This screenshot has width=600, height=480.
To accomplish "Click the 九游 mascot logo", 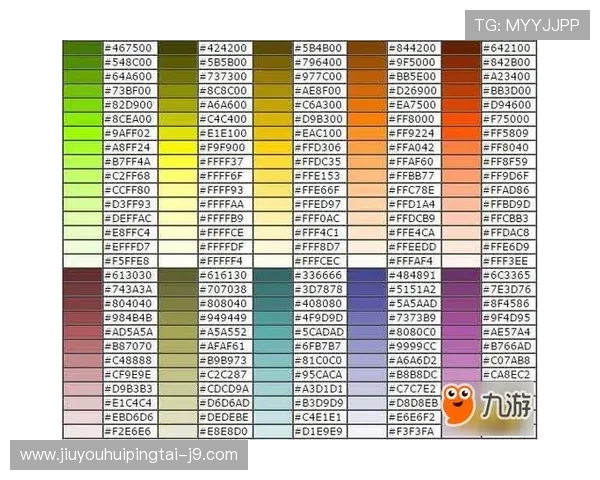I will tap(489, 409).
